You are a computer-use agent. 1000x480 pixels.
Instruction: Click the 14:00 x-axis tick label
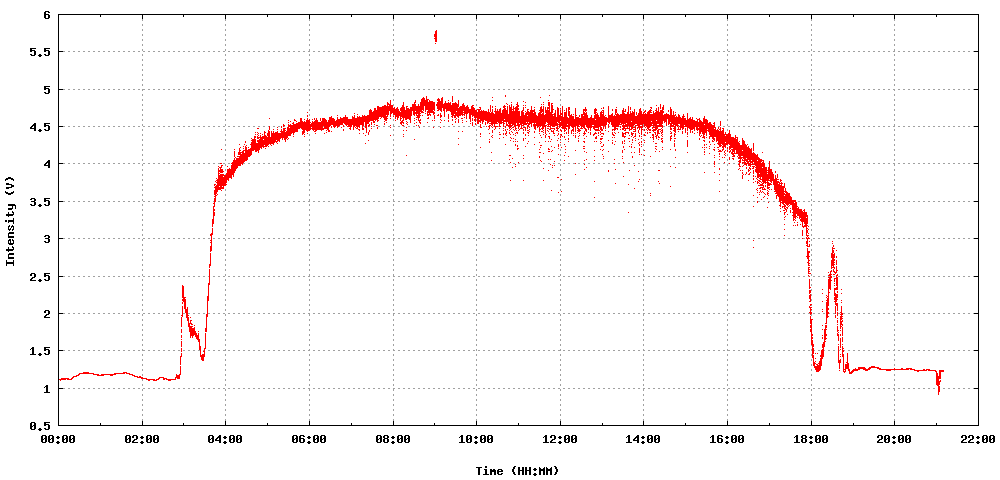(643, 439)
